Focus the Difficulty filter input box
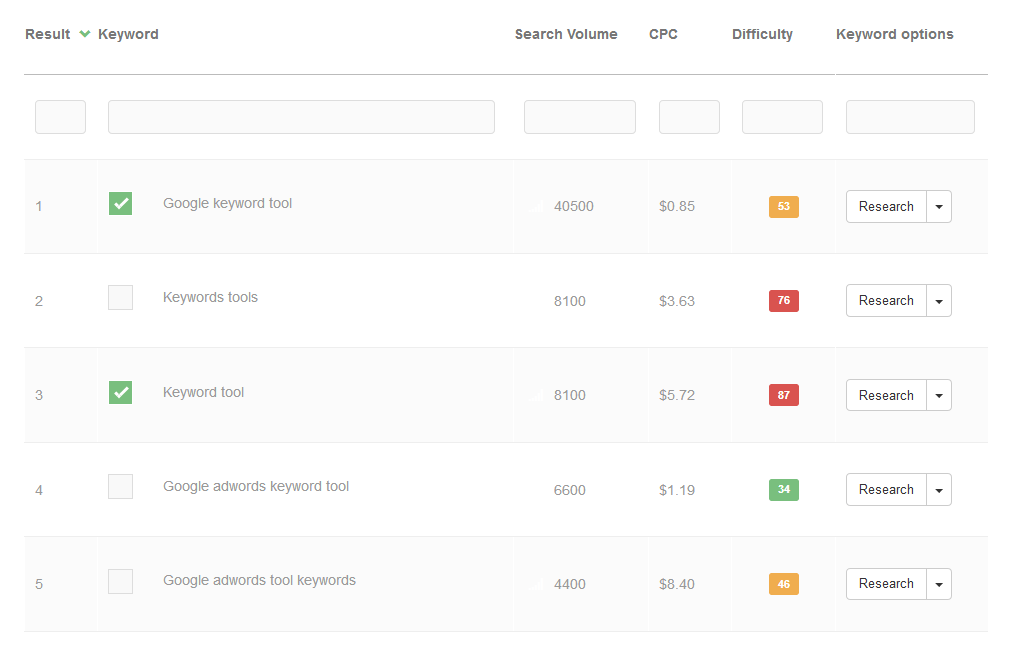 [x=782, y=117]
